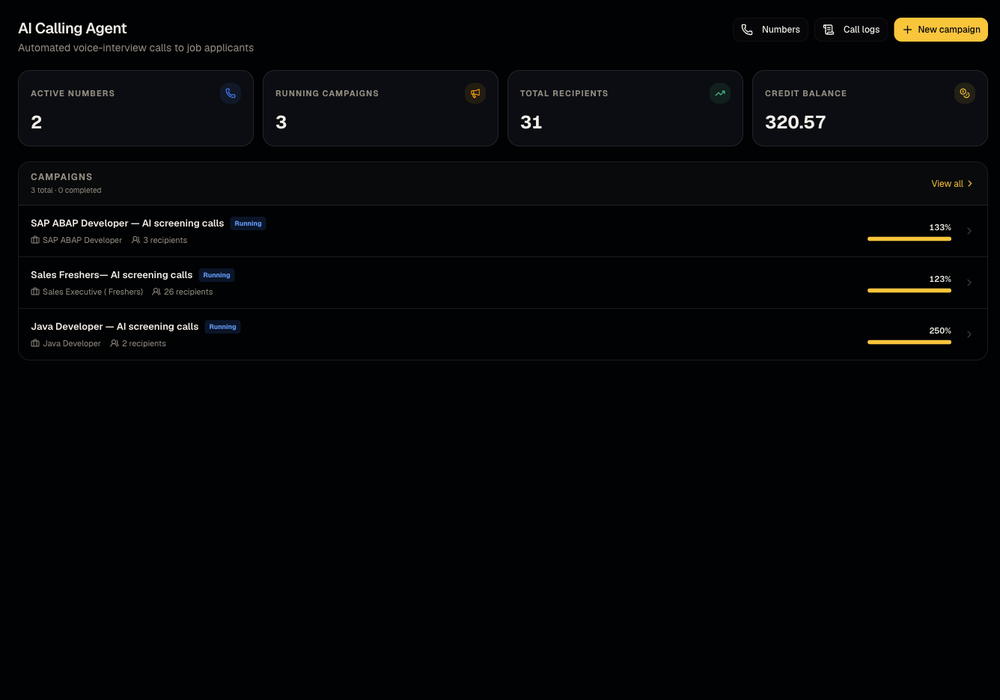
Task: Open Call logs
Action: coord(851,29)
